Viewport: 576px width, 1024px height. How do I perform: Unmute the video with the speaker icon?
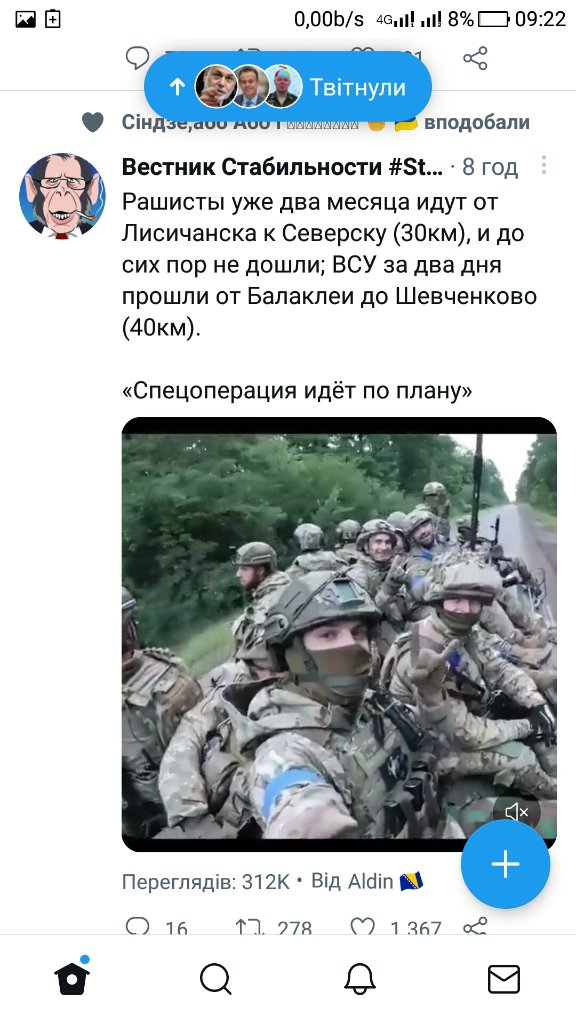pos(517,812)
